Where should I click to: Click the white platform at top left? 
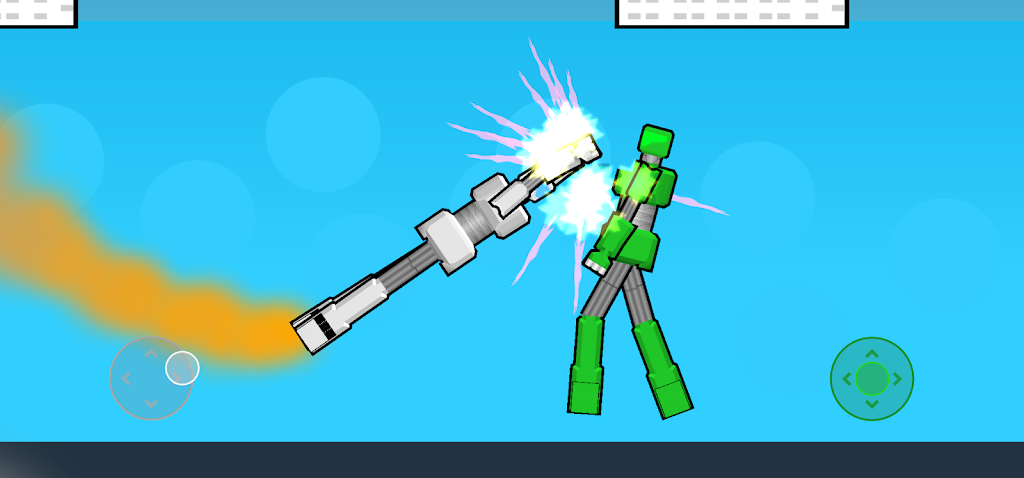tap(37, 11)
